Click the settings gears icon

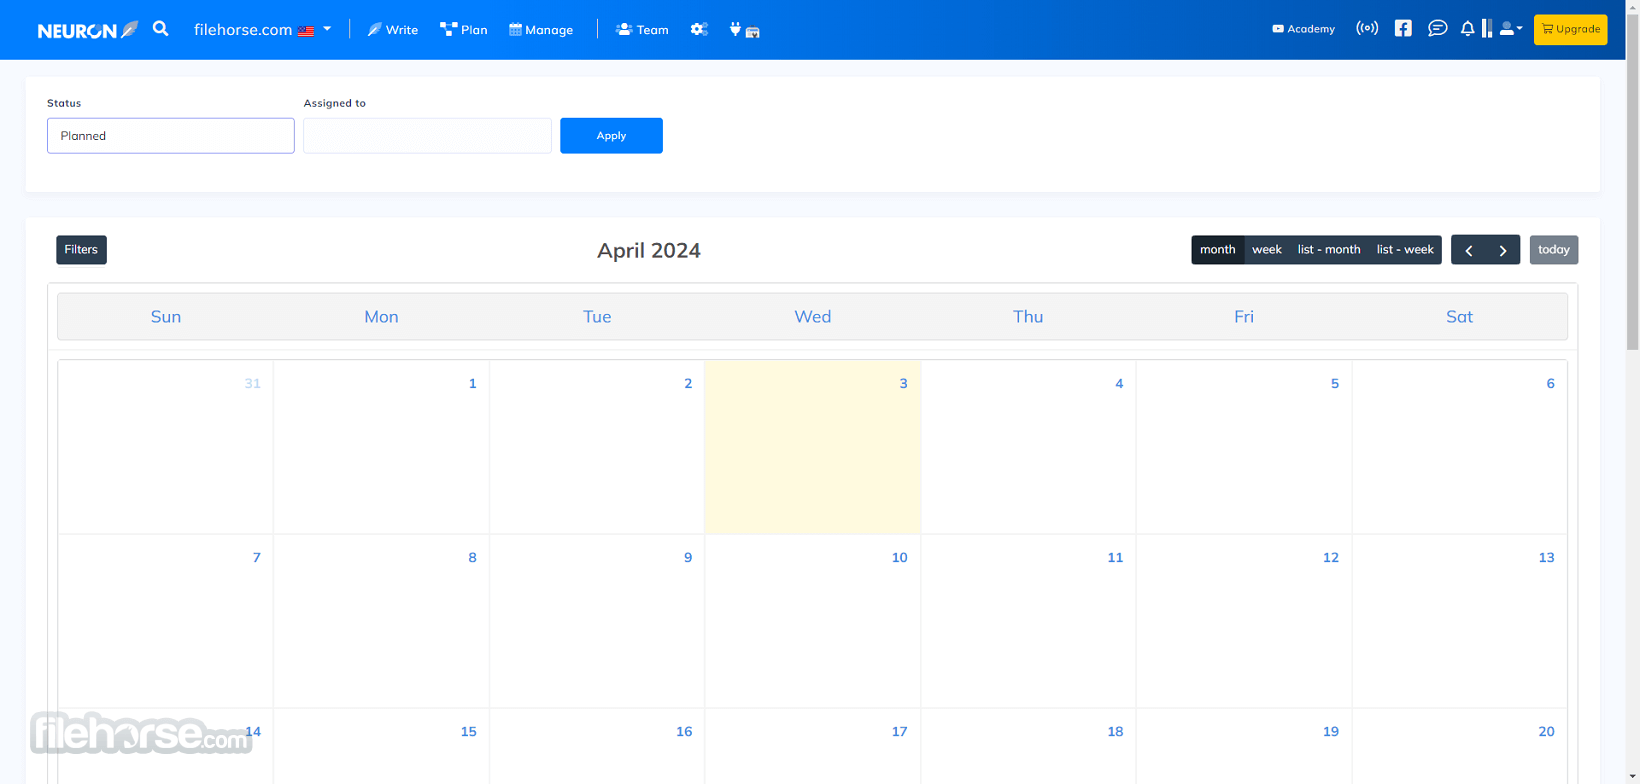(699, 30)
